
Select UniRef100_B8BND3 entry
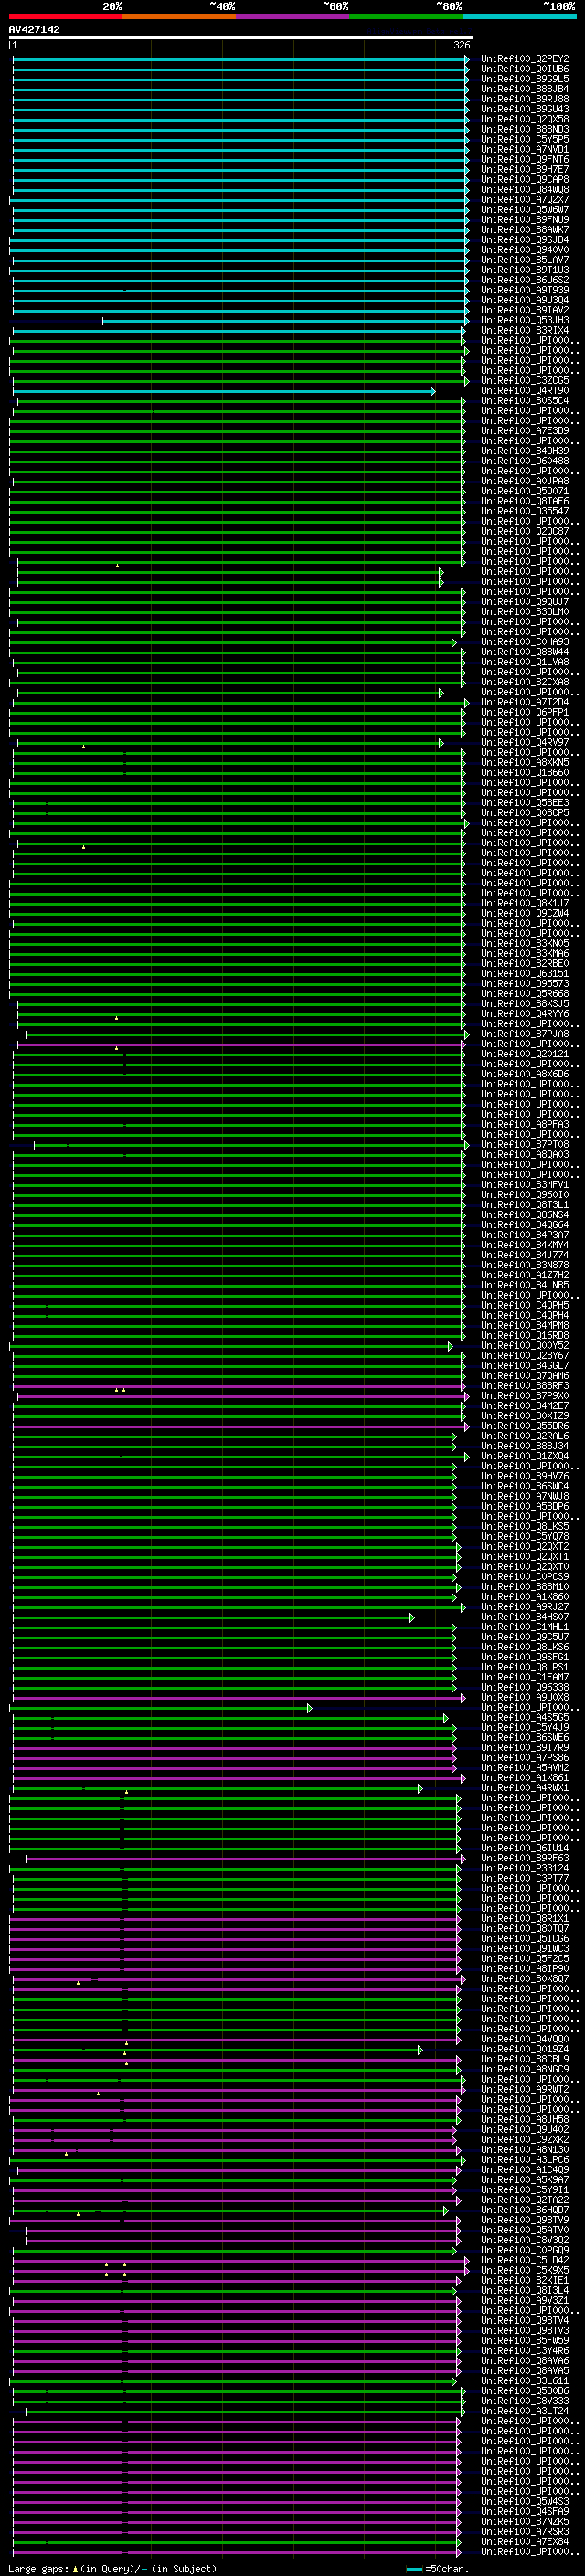click(525, 129)
